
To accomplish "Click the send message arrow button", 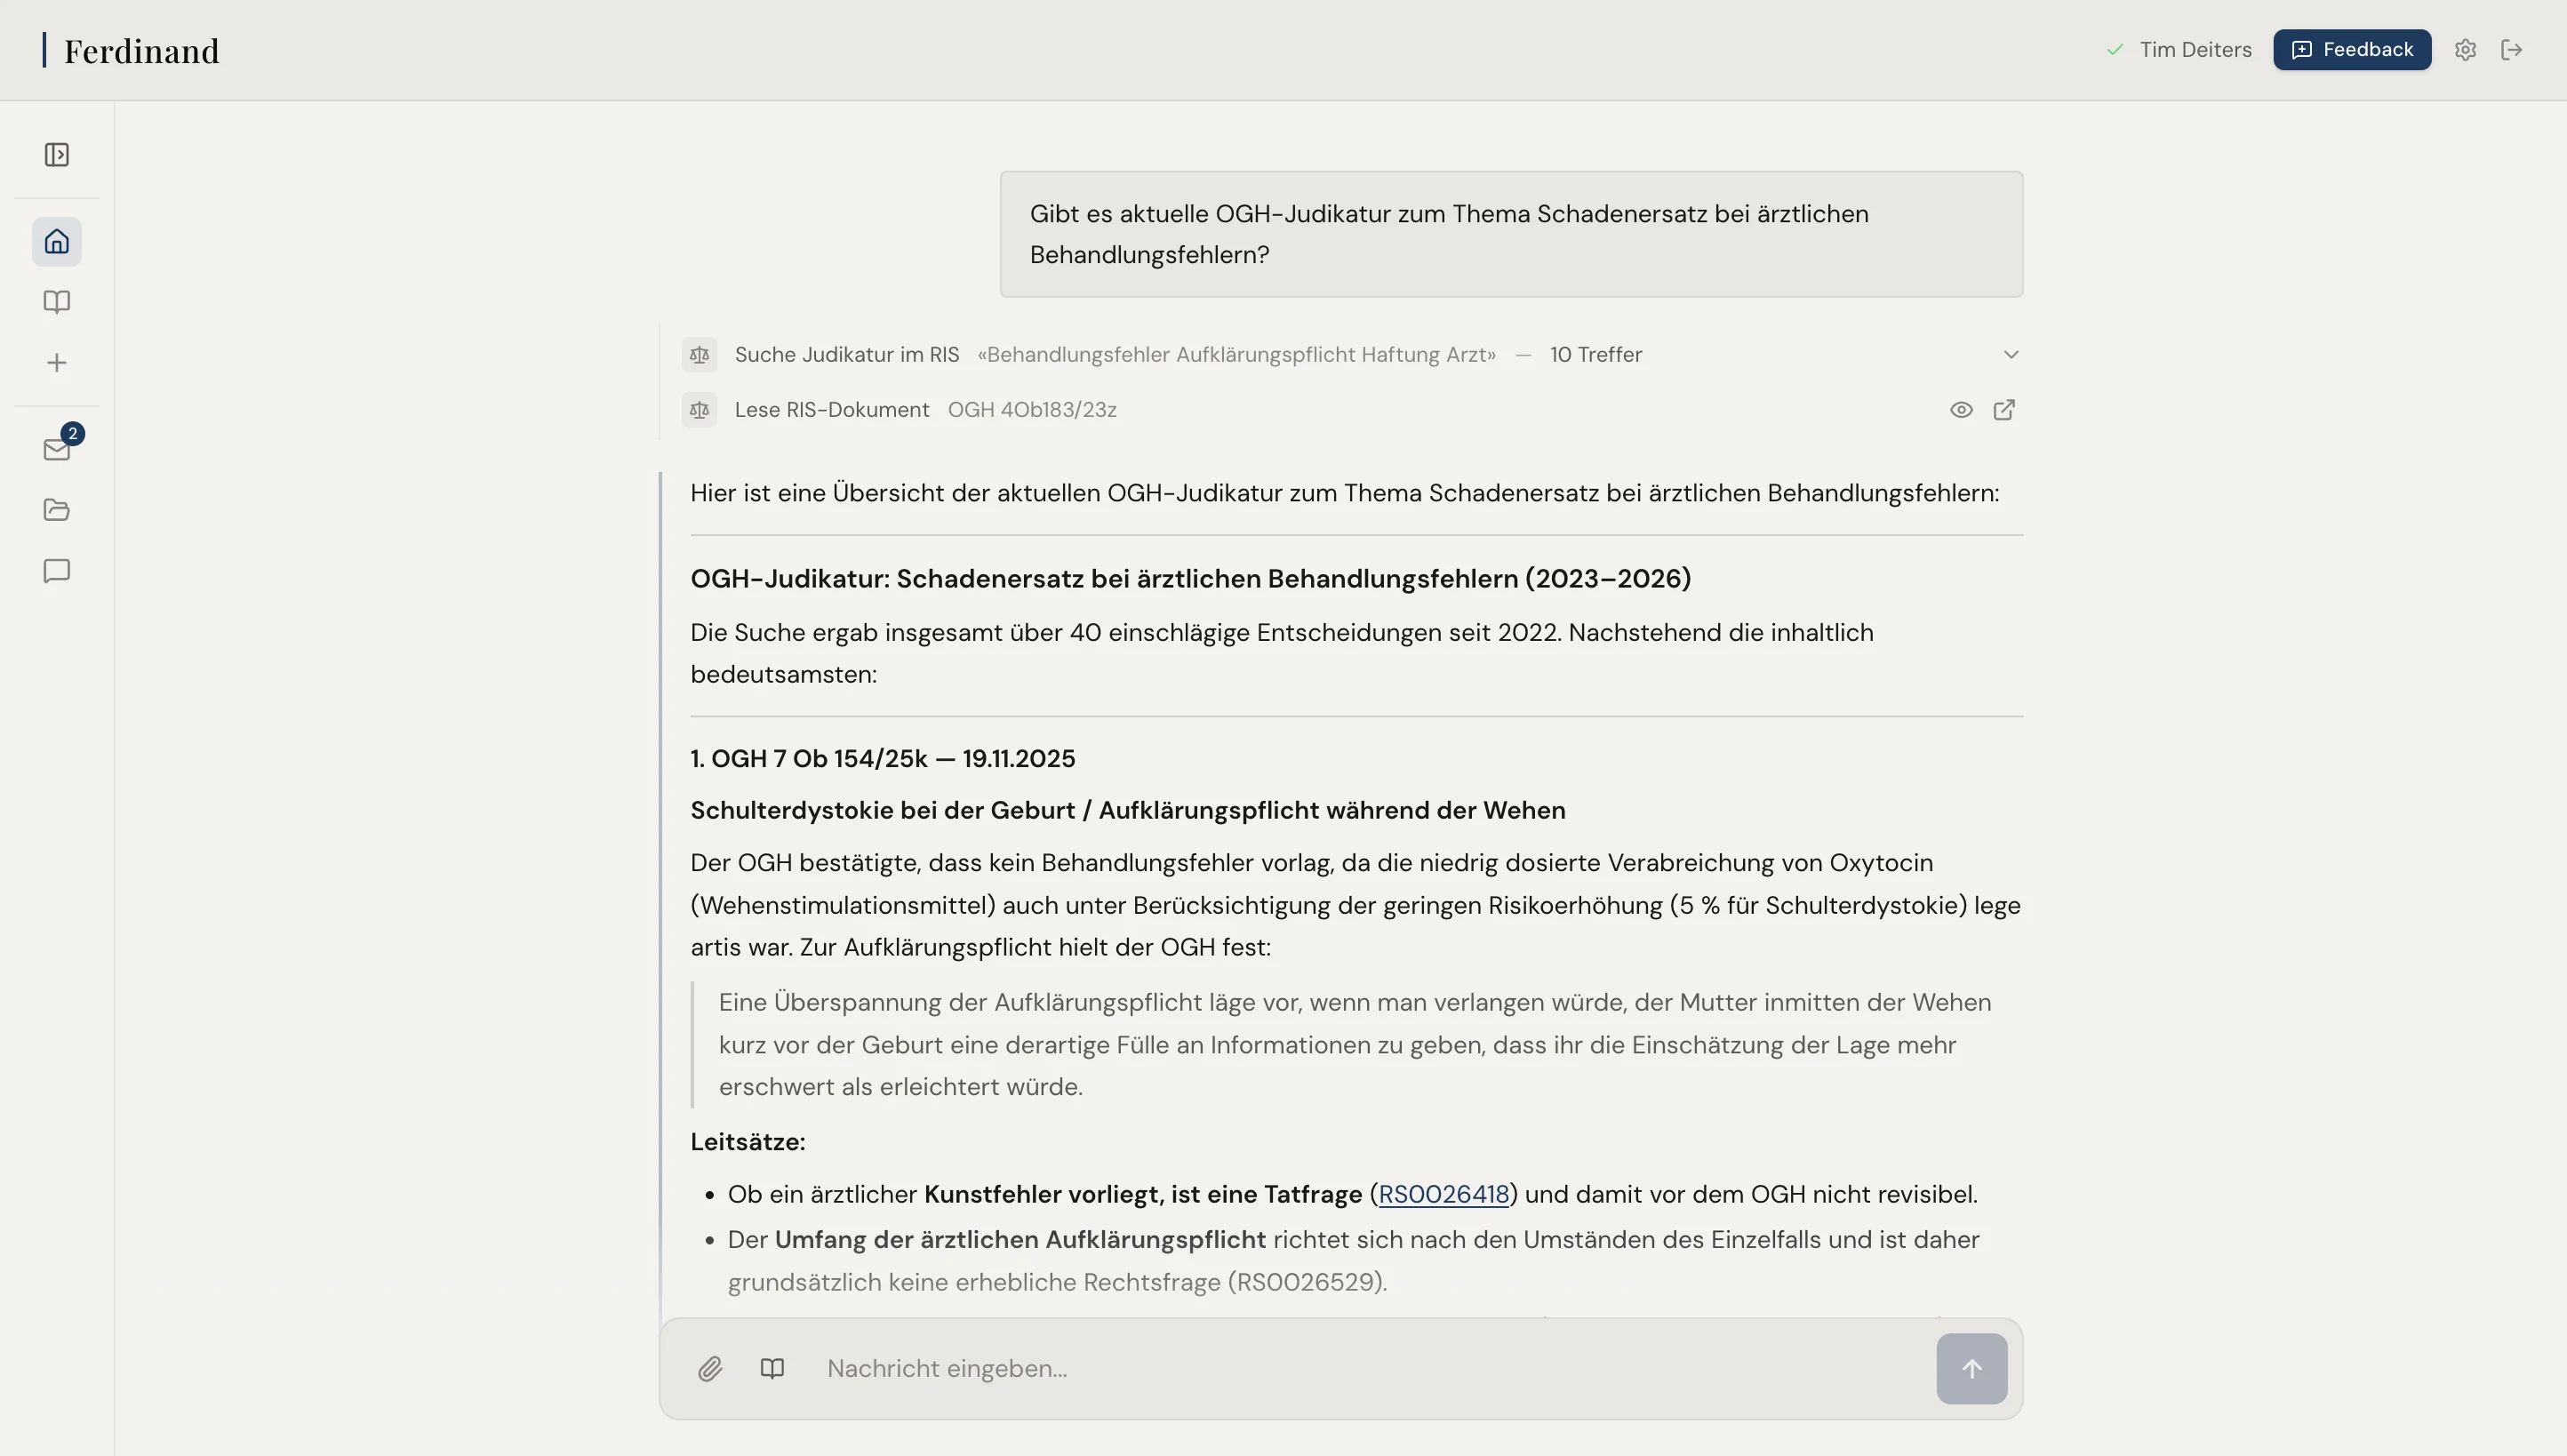I will tap(1971, 1368).
